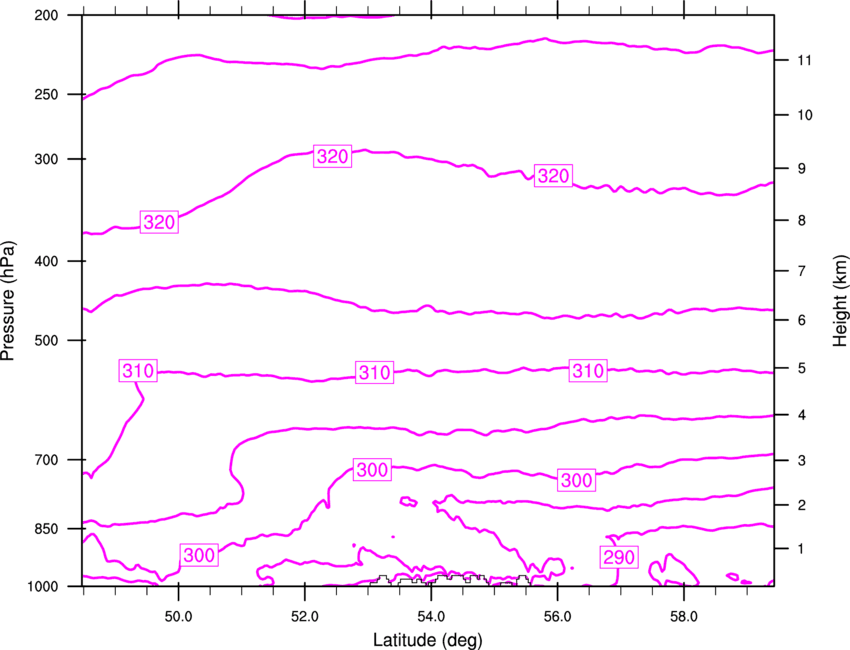850x650 pixels.
Task: Click the 1 km height tick label
Action: pyautogui.click(x=802, y=549)
